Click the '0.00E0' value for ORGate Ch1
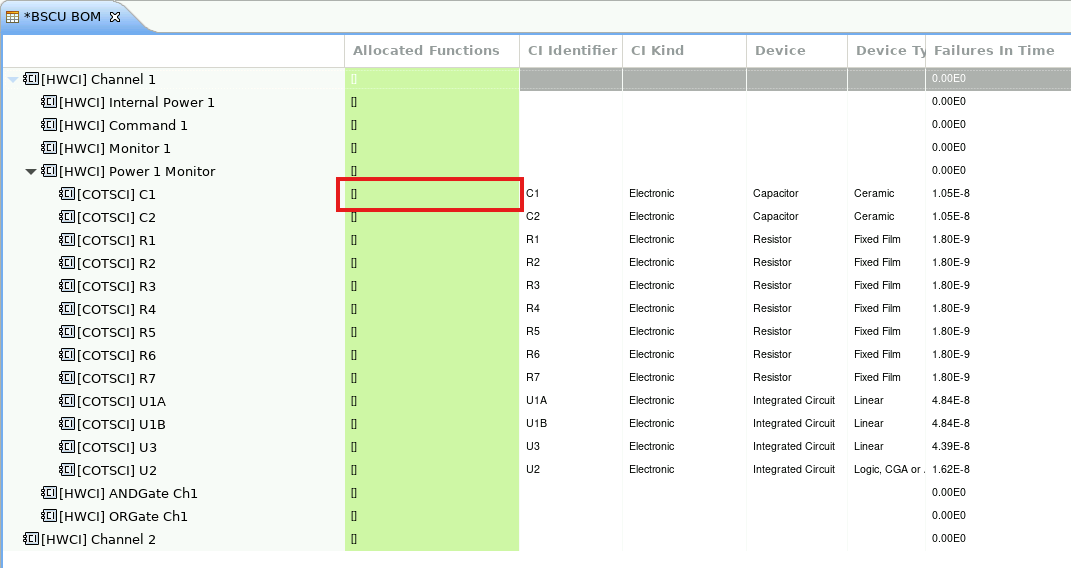The image size is (1071, 568). pyautogui.click(x=949, y=515)
